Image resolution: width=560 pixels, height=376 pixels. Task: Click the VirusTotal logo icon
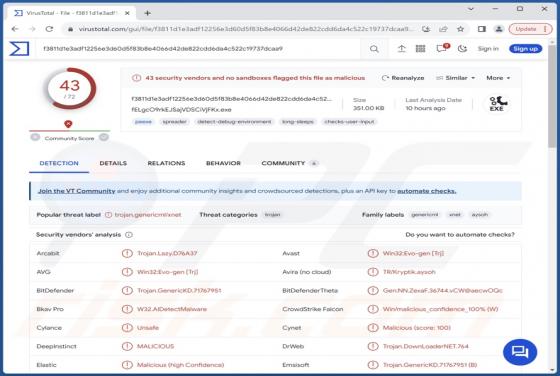pyautogui.click(x=19, y=49)
